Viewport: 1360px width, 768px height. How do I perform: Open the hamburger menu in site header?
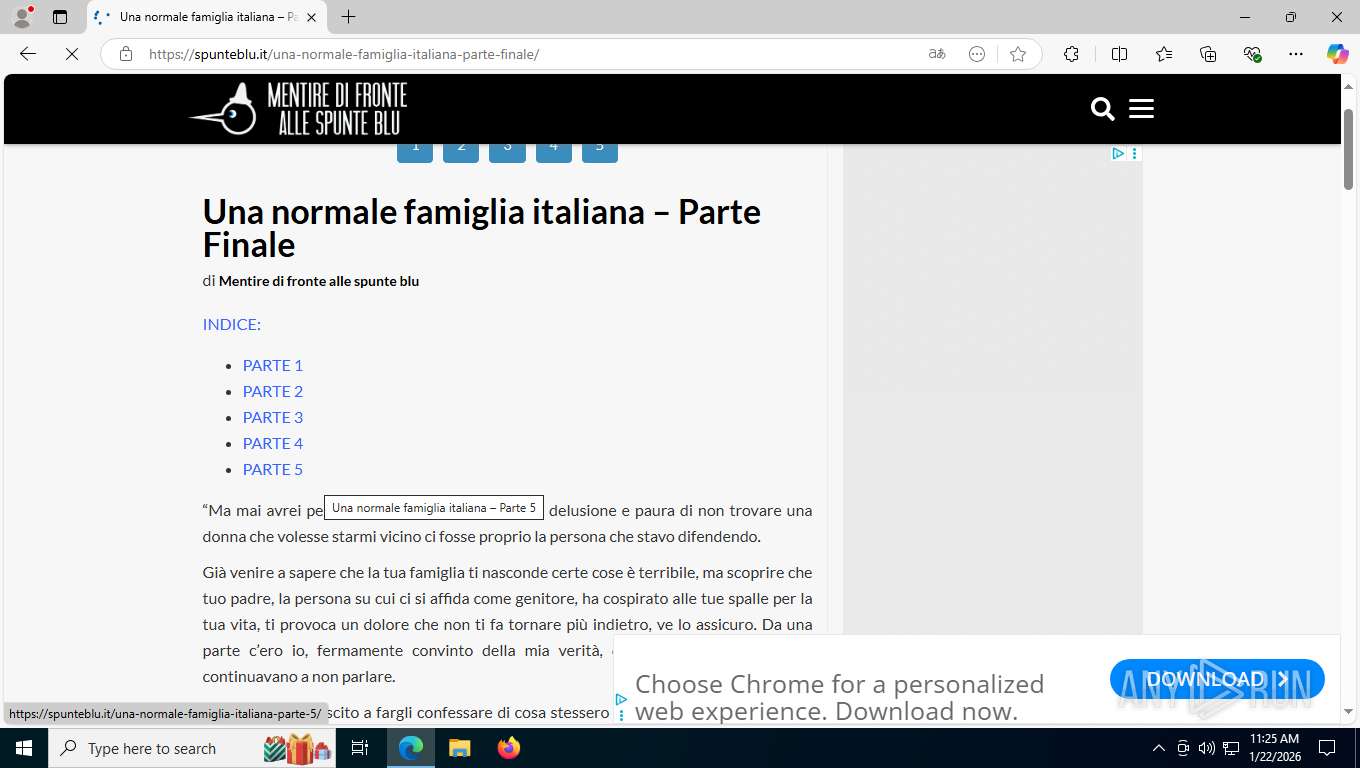(1141, 109)
